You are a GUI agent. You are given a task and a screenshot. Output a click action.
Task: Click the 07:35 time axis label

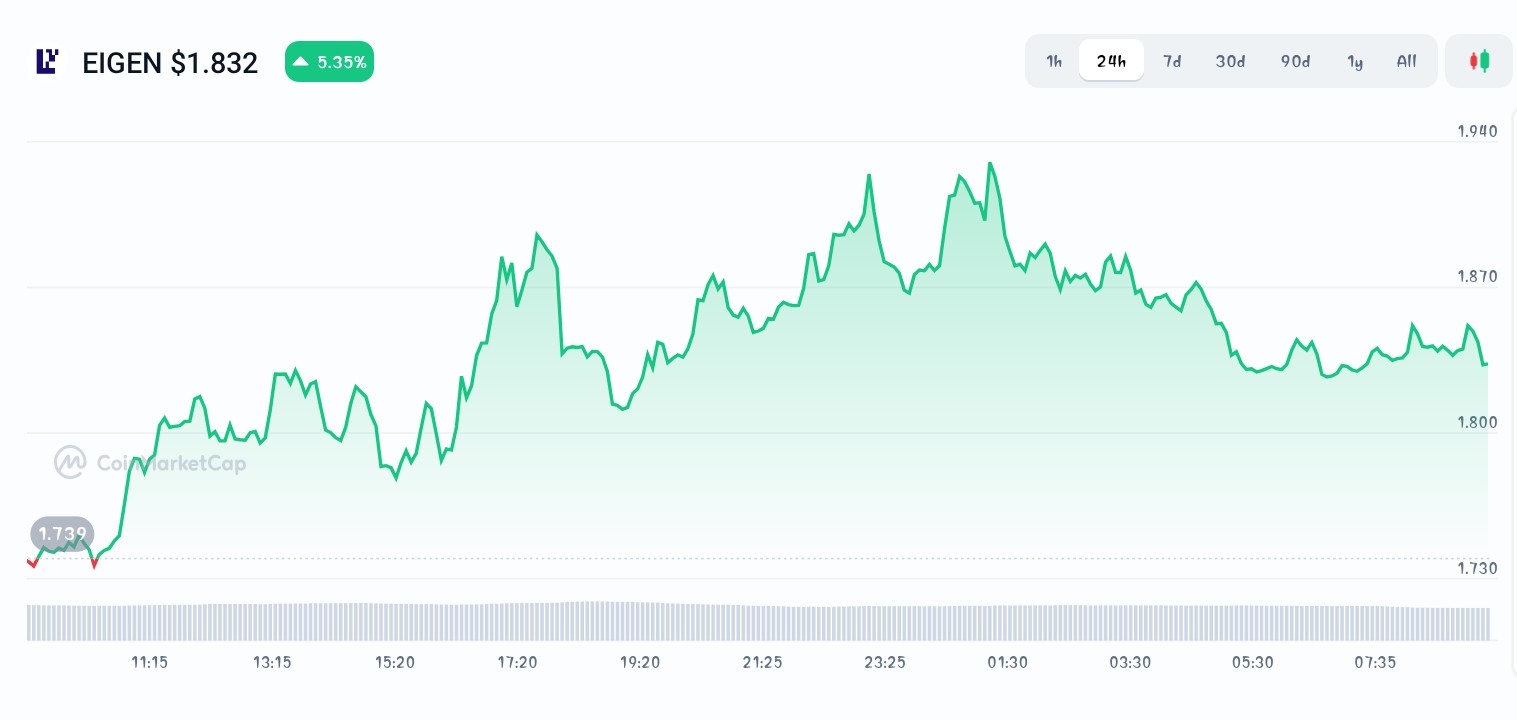pyautogui.click(x=1375, y=662)
